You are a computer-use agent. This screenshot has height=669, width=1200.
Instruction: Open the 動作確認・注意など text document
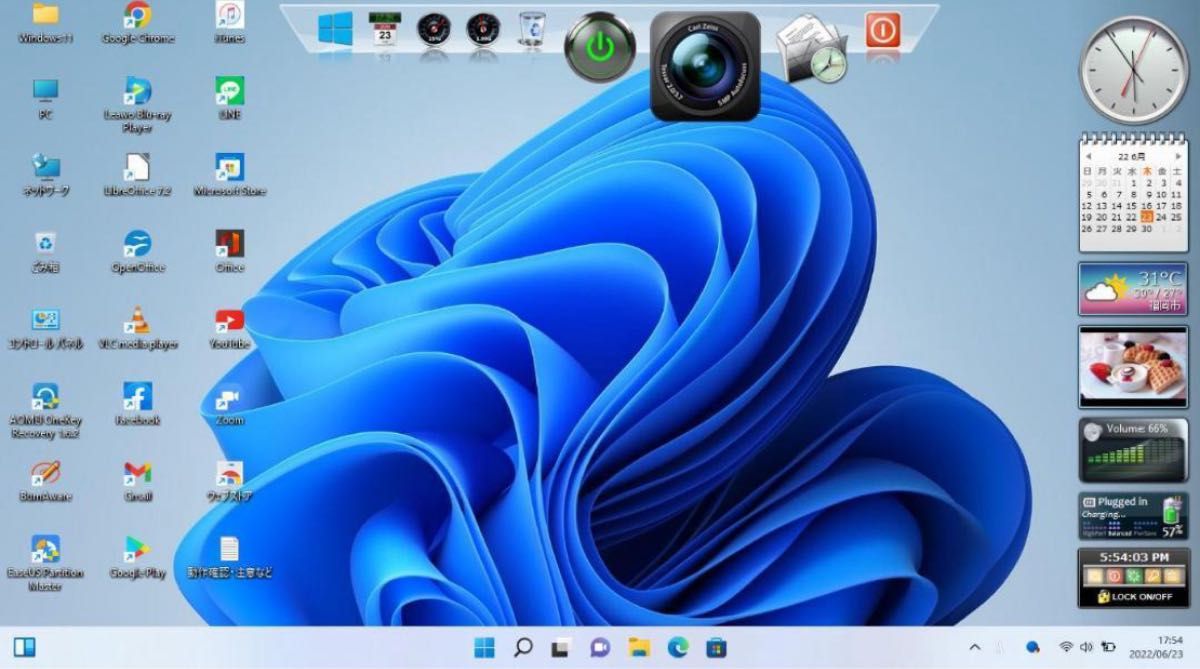pyautogui.click(x=230, y=558)
